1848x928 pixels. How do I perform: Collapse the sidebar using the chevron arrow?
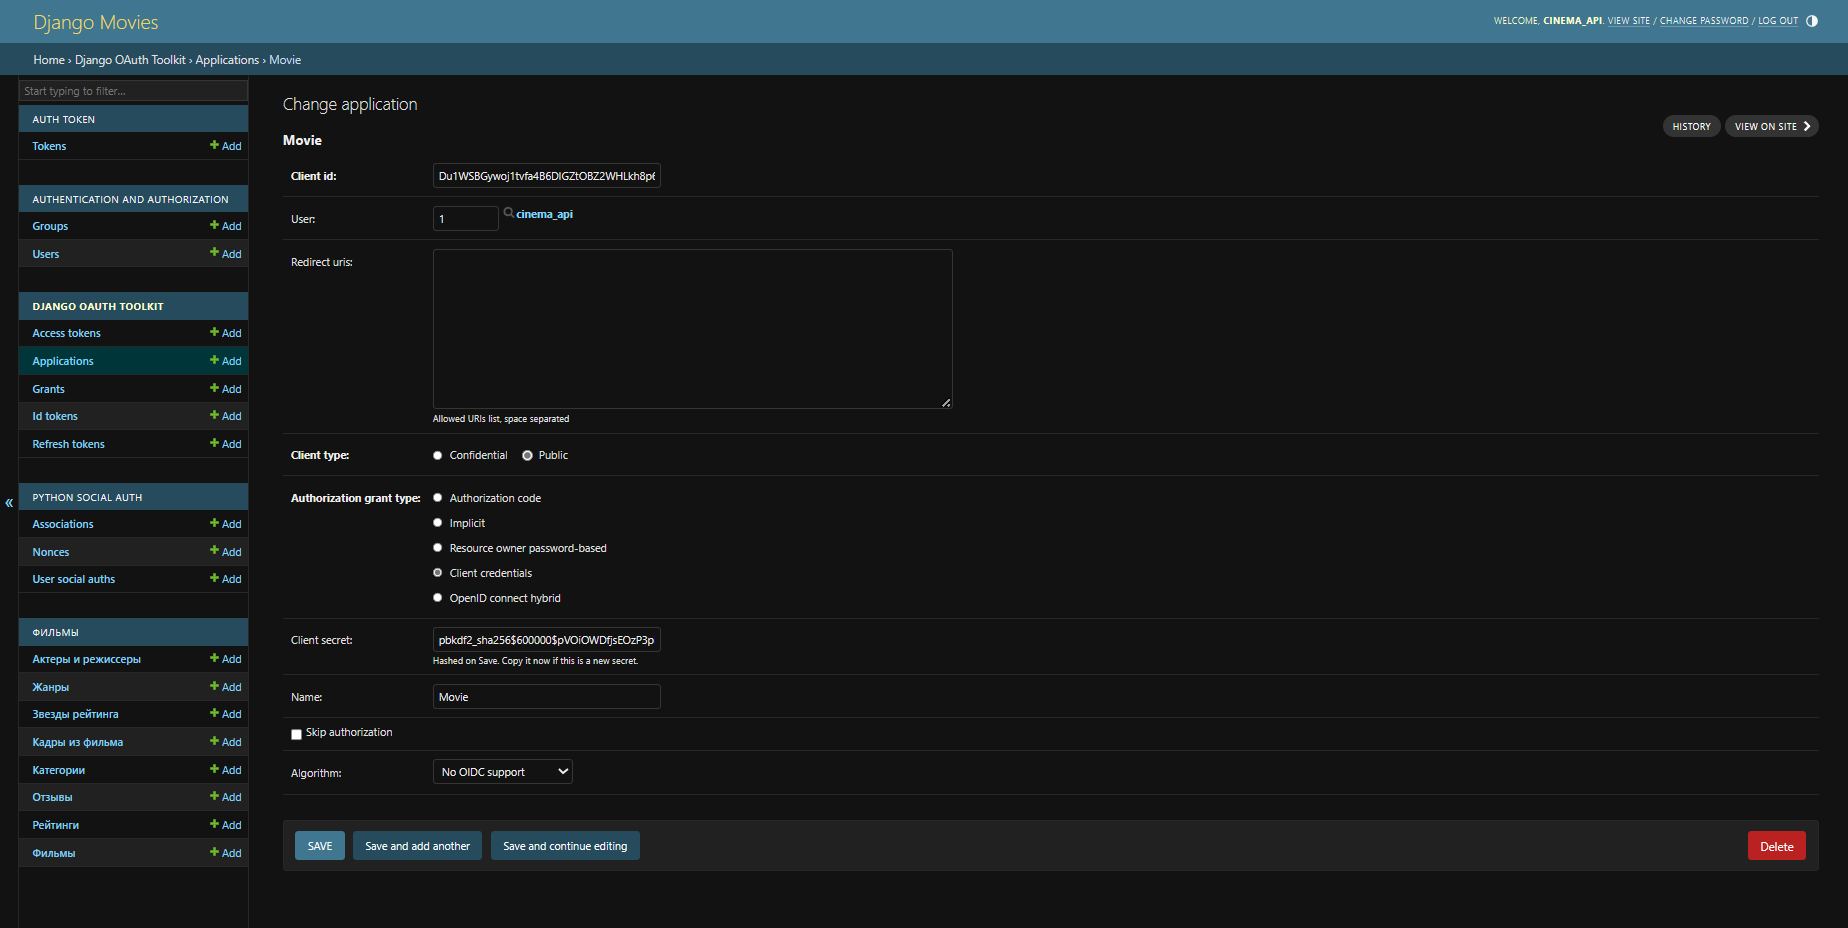tap(8, 502)
